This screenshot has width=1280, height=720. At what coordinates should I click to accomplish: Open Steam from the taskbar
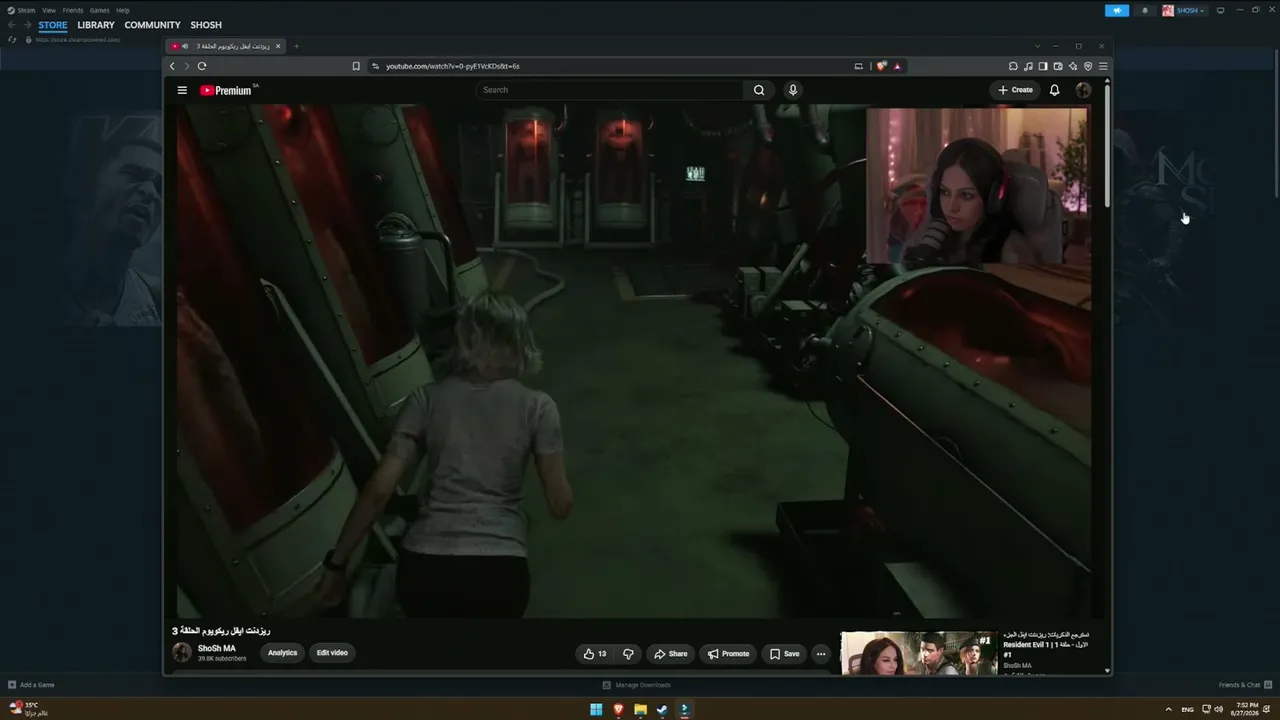[x=662, y=709]
